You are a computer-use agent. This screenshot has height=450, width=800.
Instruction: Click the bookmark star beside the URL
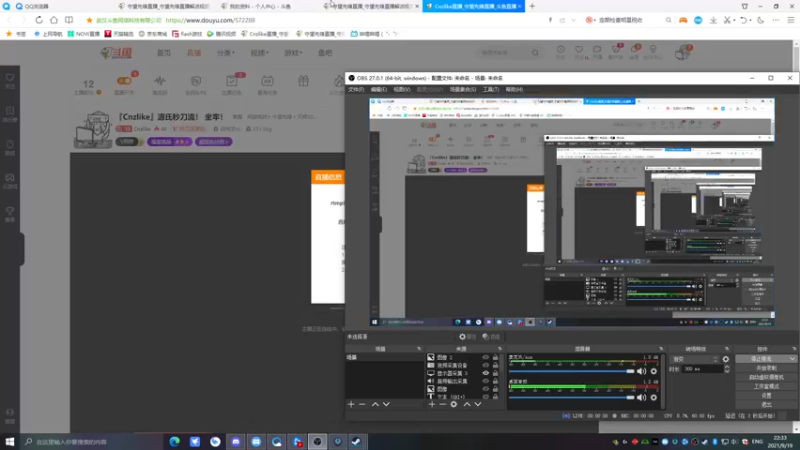89,20
